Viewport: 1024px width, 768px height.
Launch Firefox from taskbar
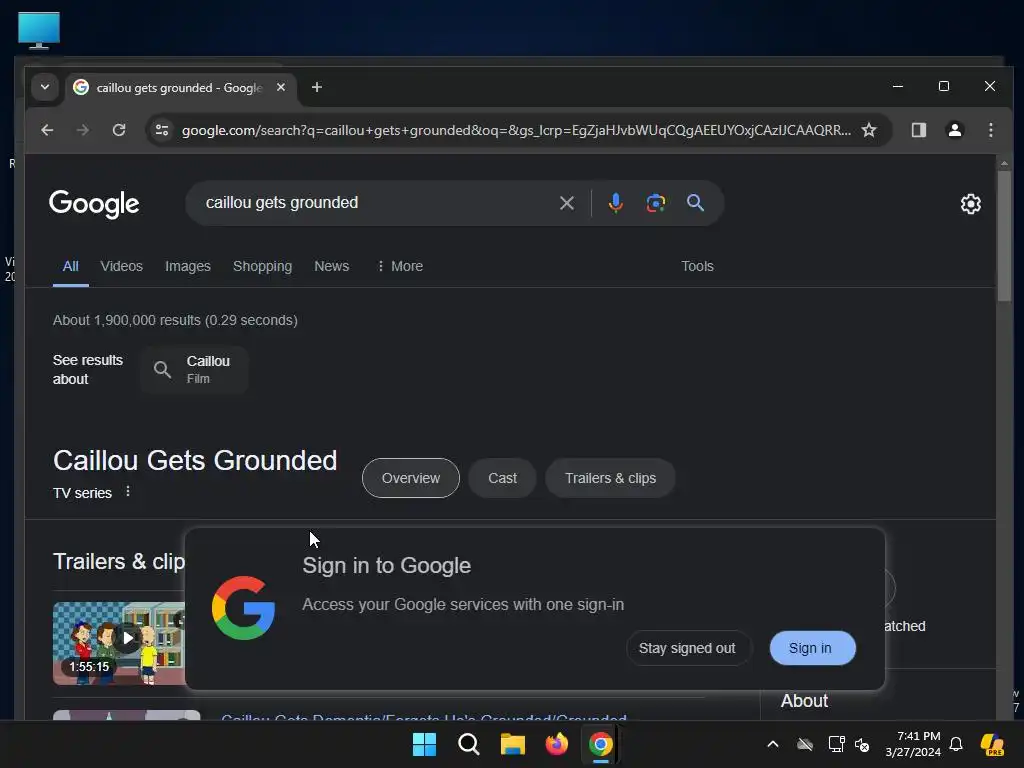pyautogui.click(x=557, y=744)
